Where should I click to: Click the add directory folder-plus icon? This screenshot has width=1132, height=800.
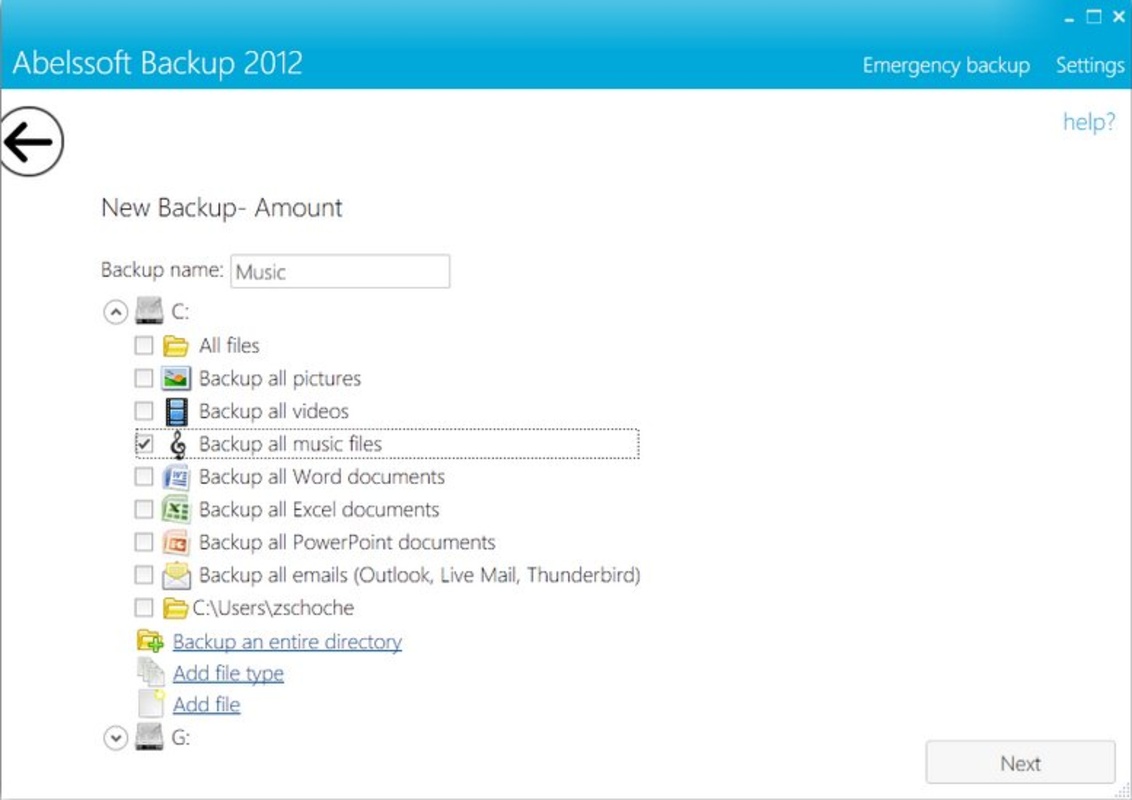tap(150, 641)
